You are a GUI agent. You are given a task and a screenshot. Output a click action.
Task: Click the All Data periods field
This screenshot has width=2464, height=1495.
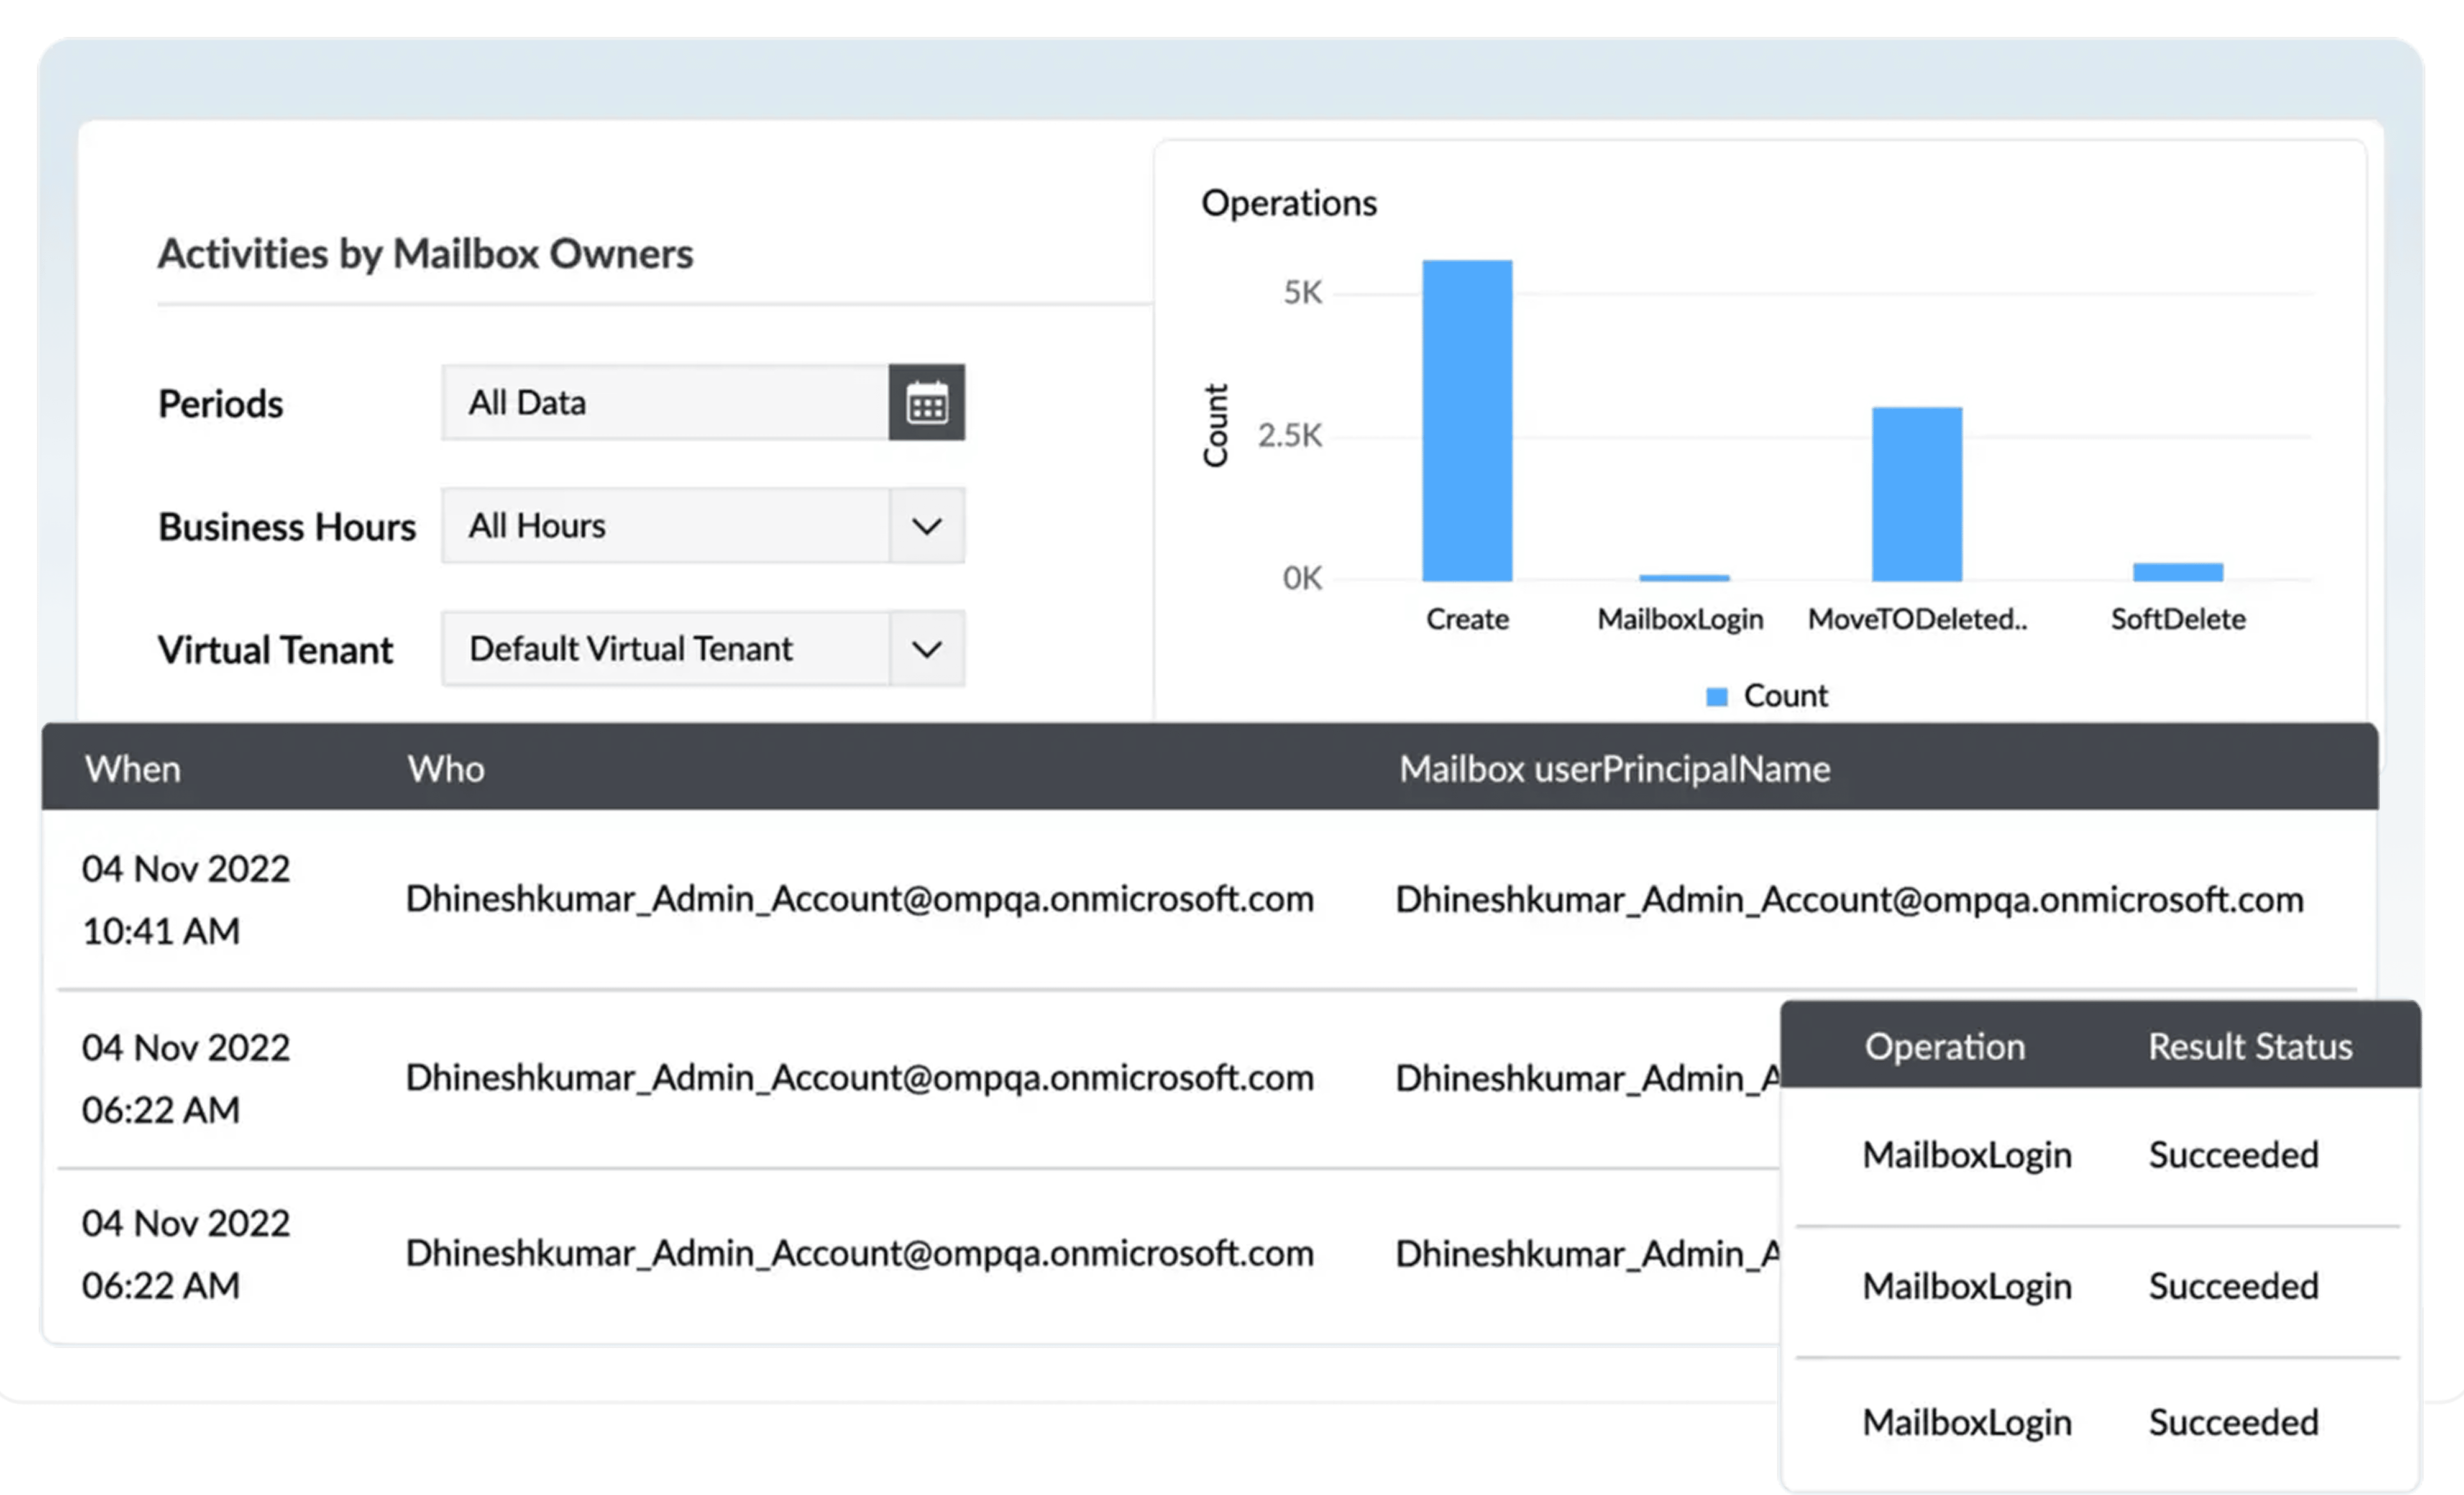664,403
